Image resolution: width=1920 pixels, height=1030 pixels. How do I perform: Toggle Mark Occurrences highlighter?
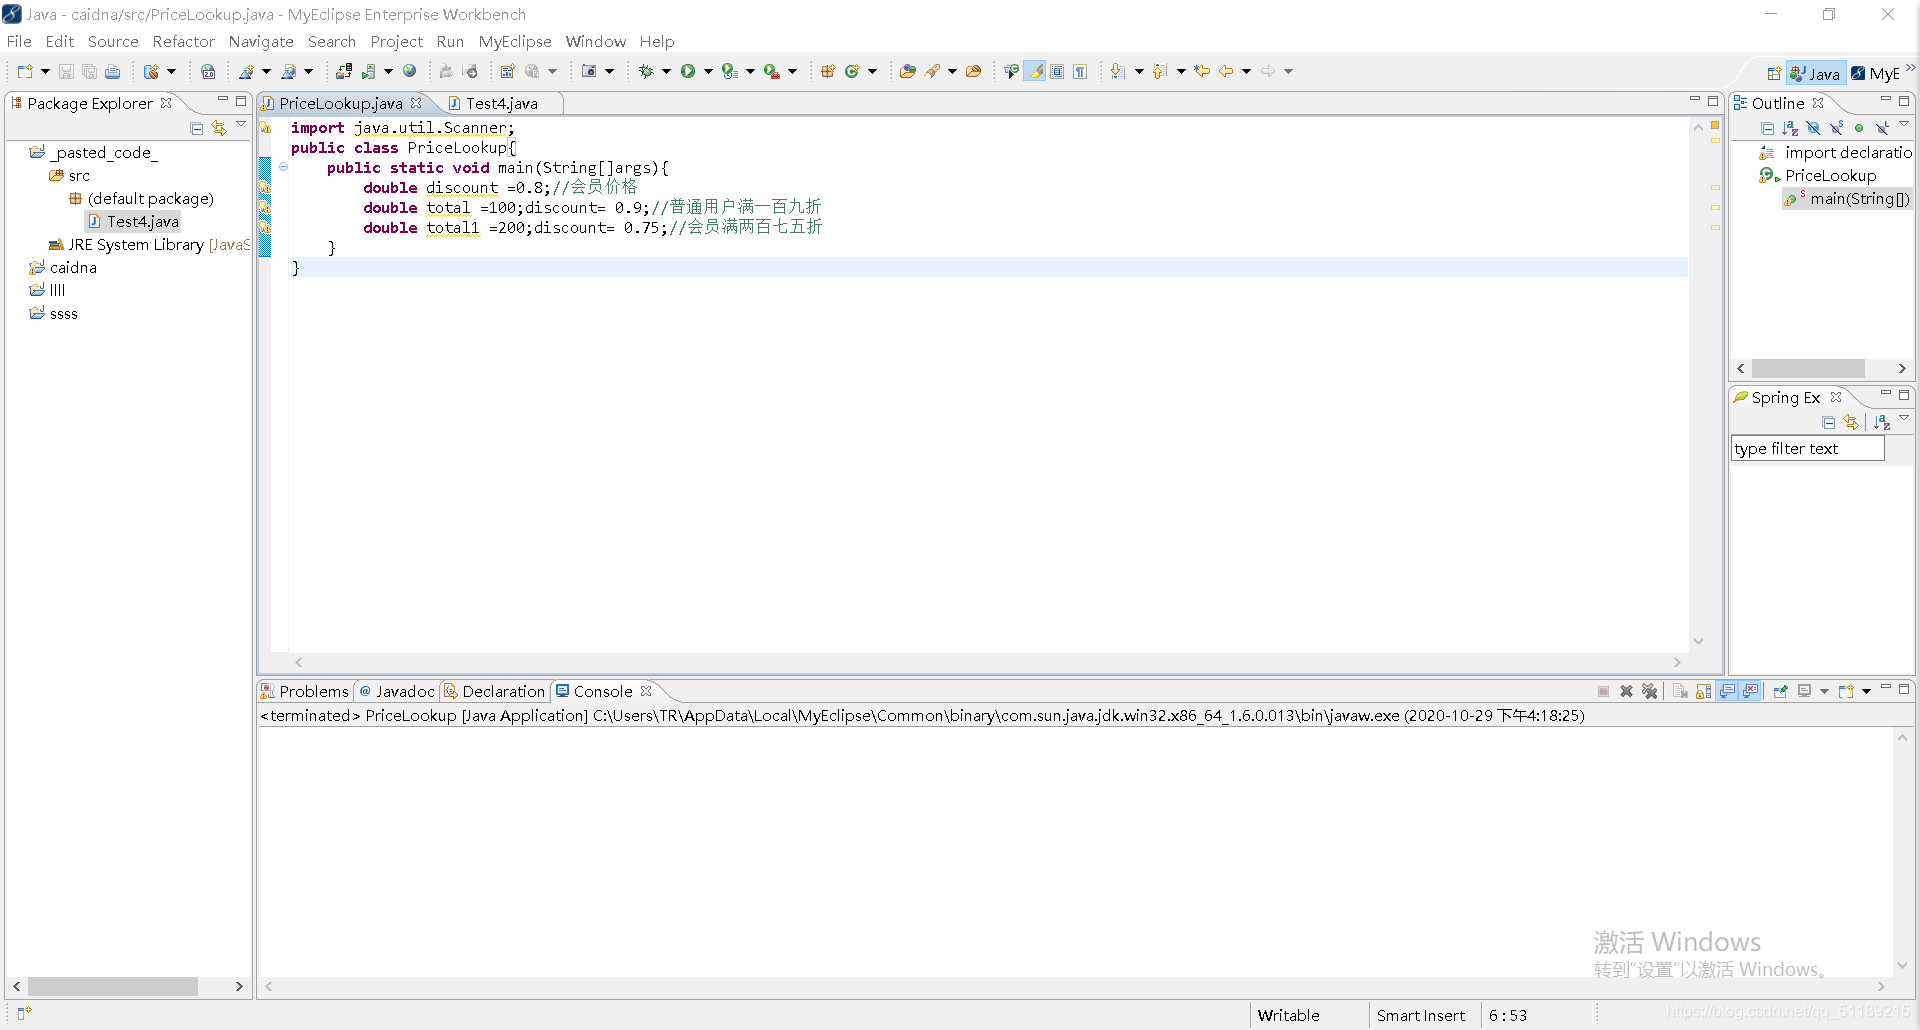(x=1035, y=71)
